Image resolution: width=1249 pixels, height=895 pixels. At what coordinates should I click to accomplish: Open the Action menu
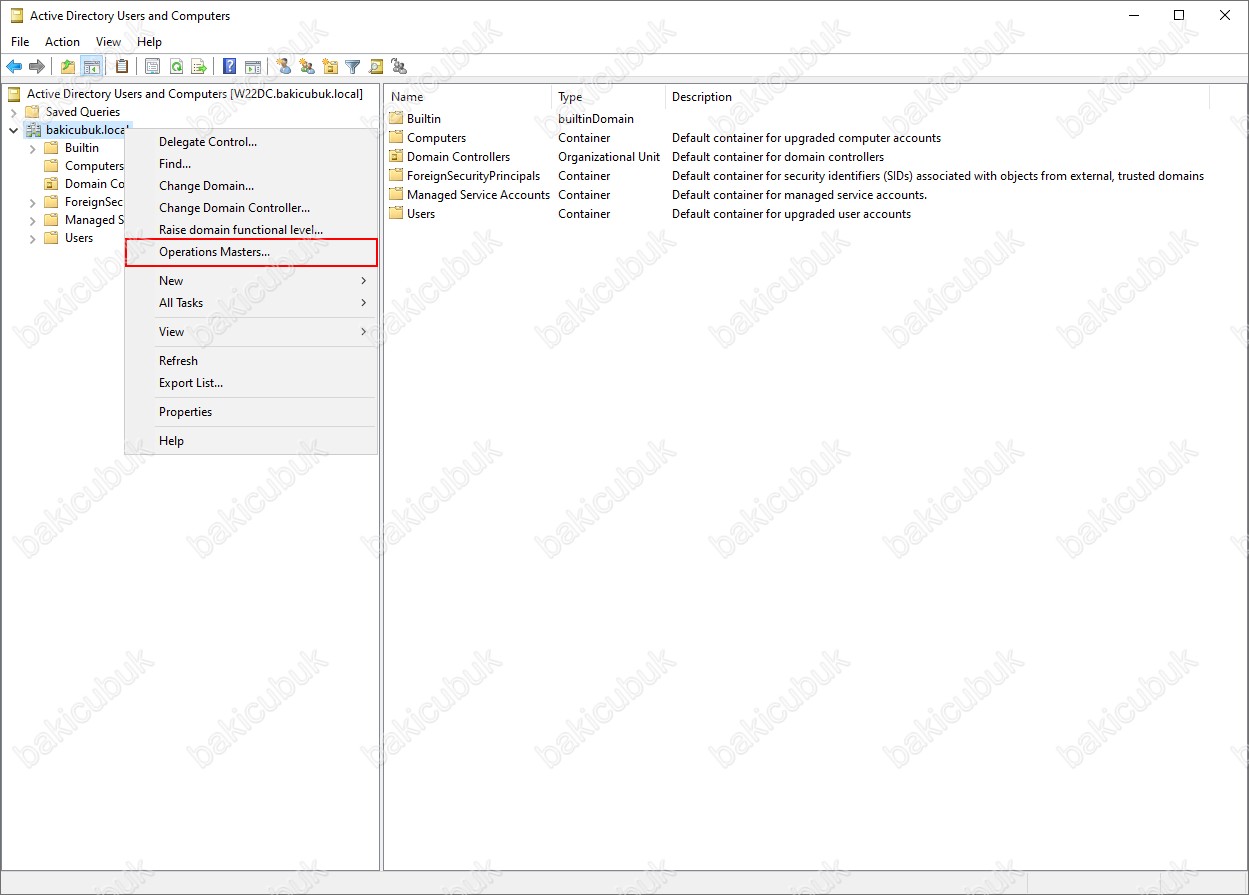(62, 42)
